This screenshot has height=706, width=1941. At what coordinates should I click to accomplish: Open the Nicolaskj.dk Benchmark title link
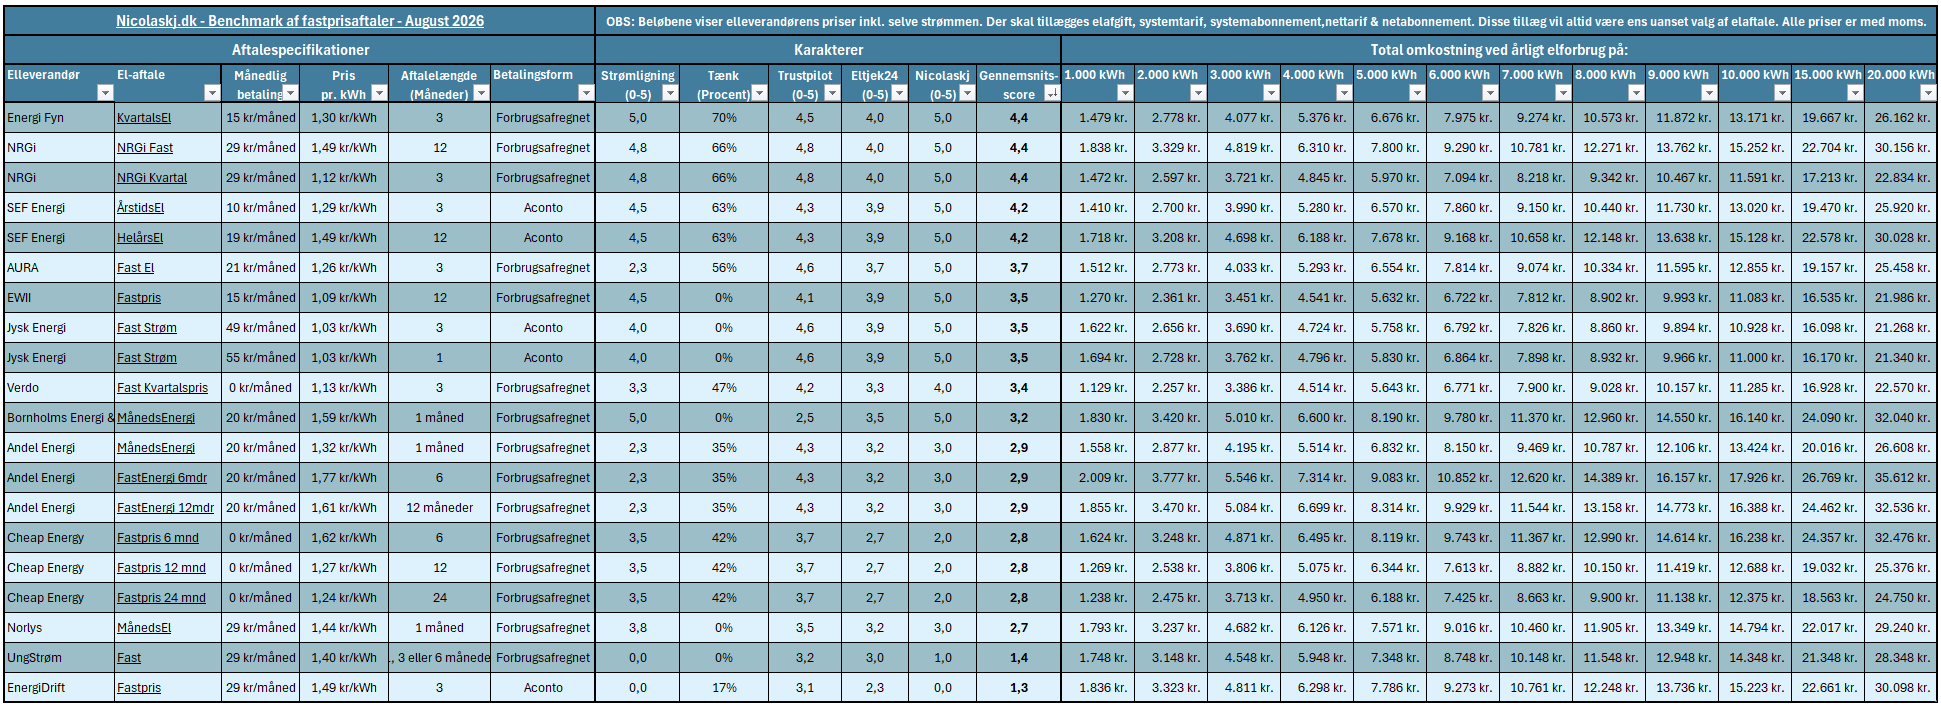tap(300, 21)
